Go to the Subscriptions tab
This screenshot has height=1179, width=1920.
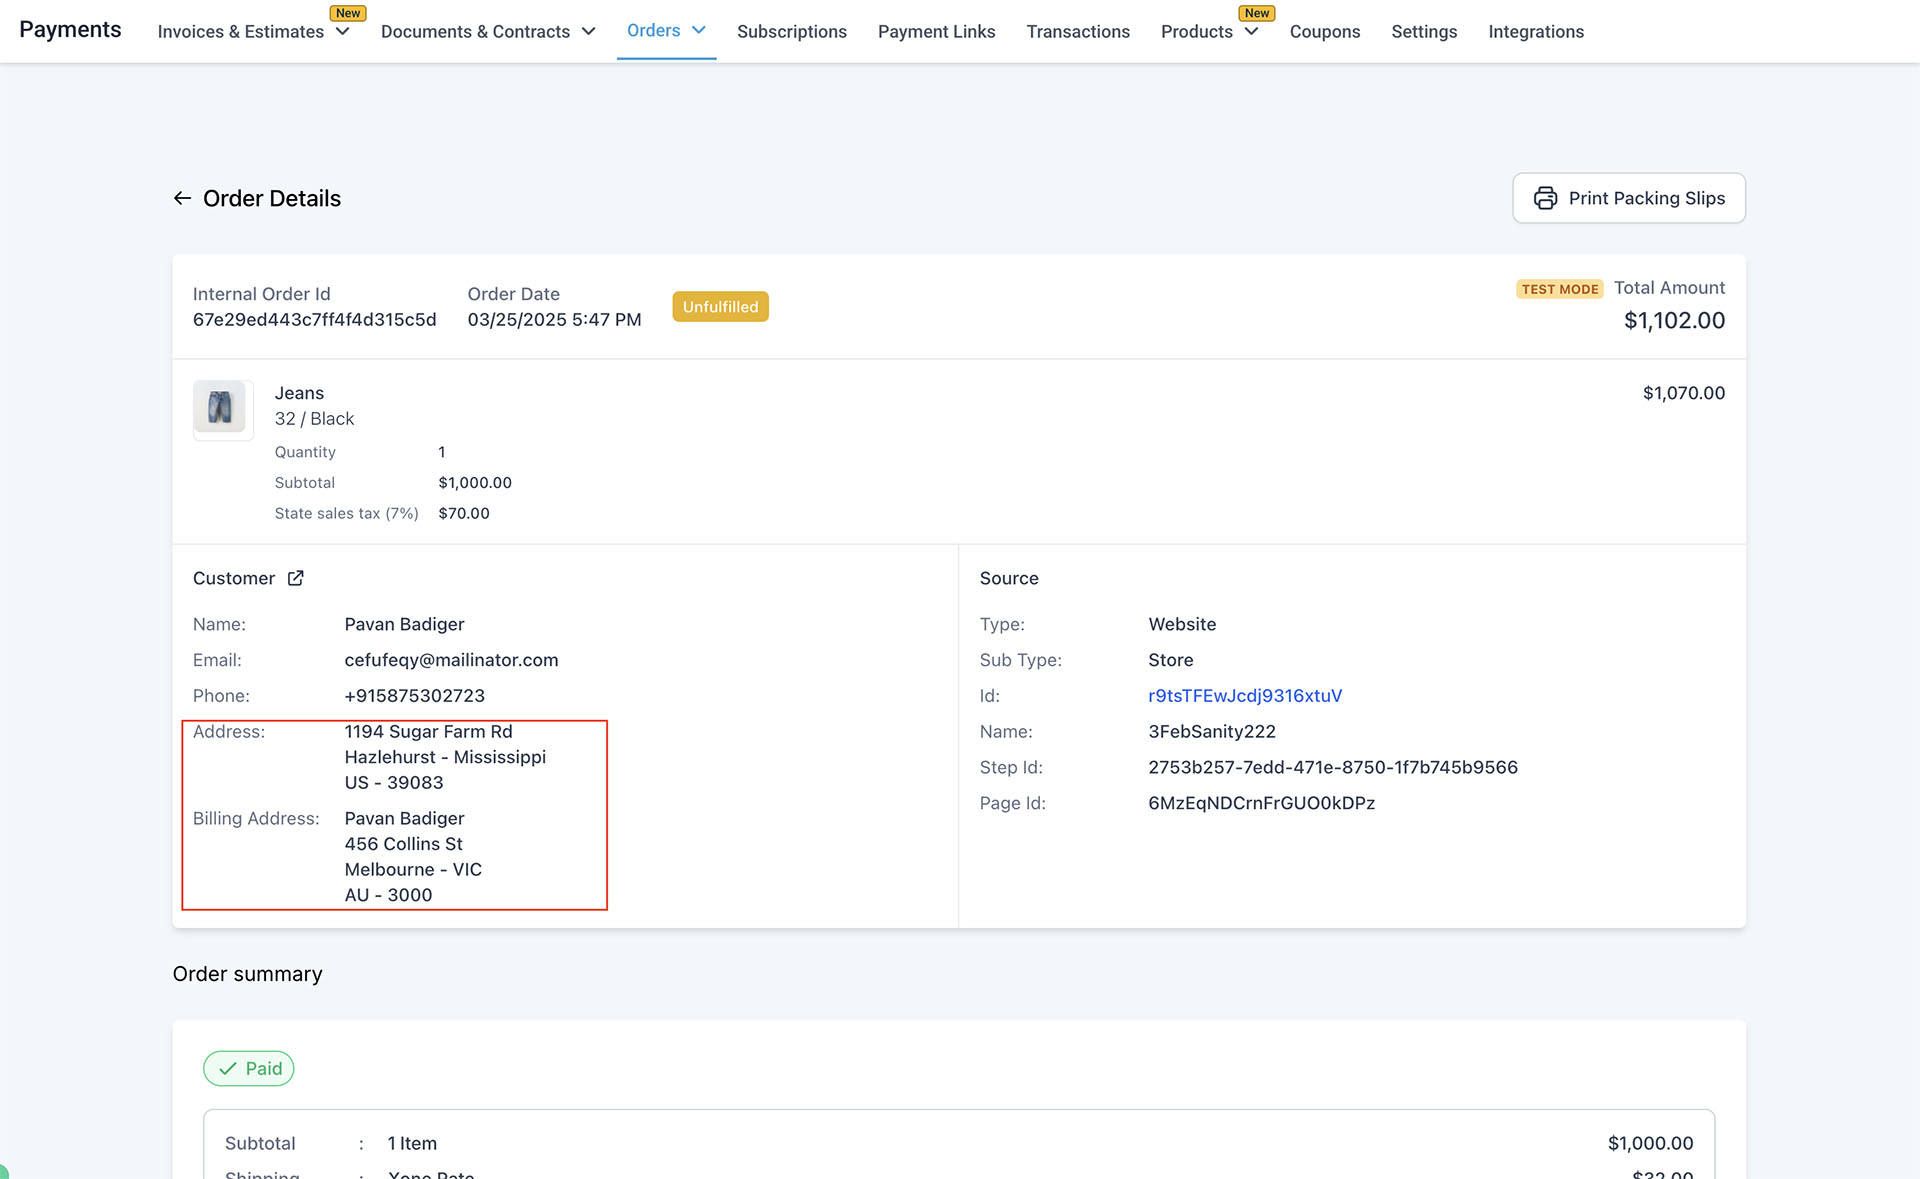(x=791, y=31)
